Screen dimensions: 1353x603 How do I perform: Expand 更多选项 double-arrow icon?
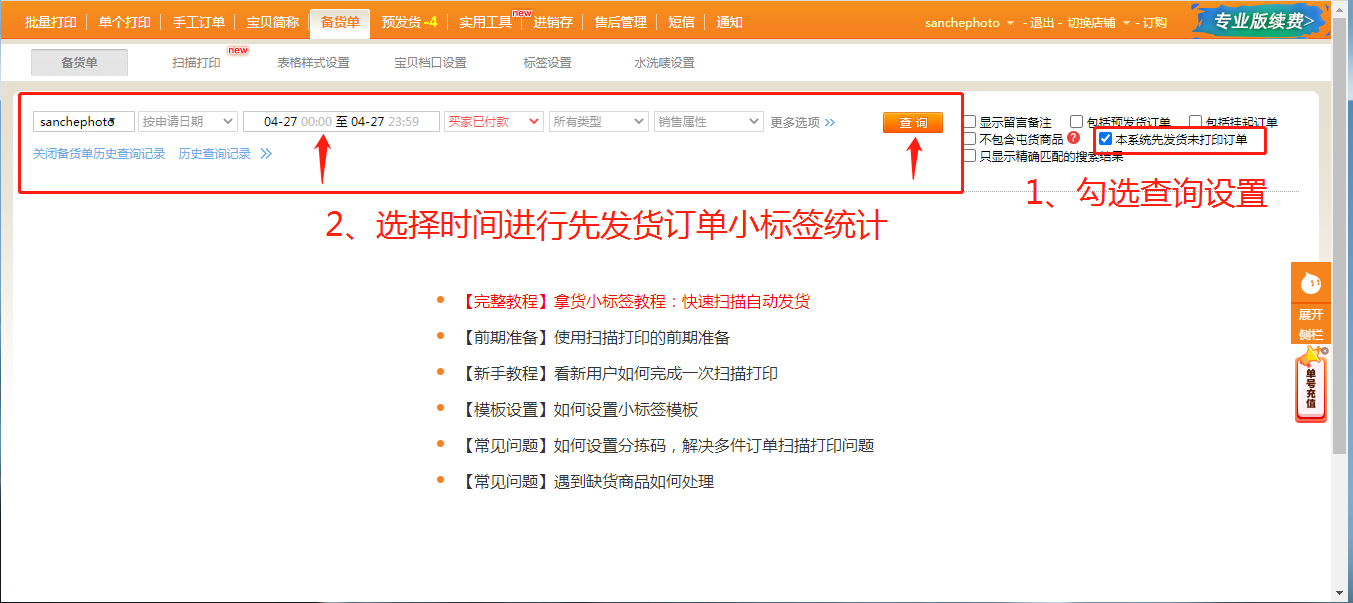(x=830, y=122)
